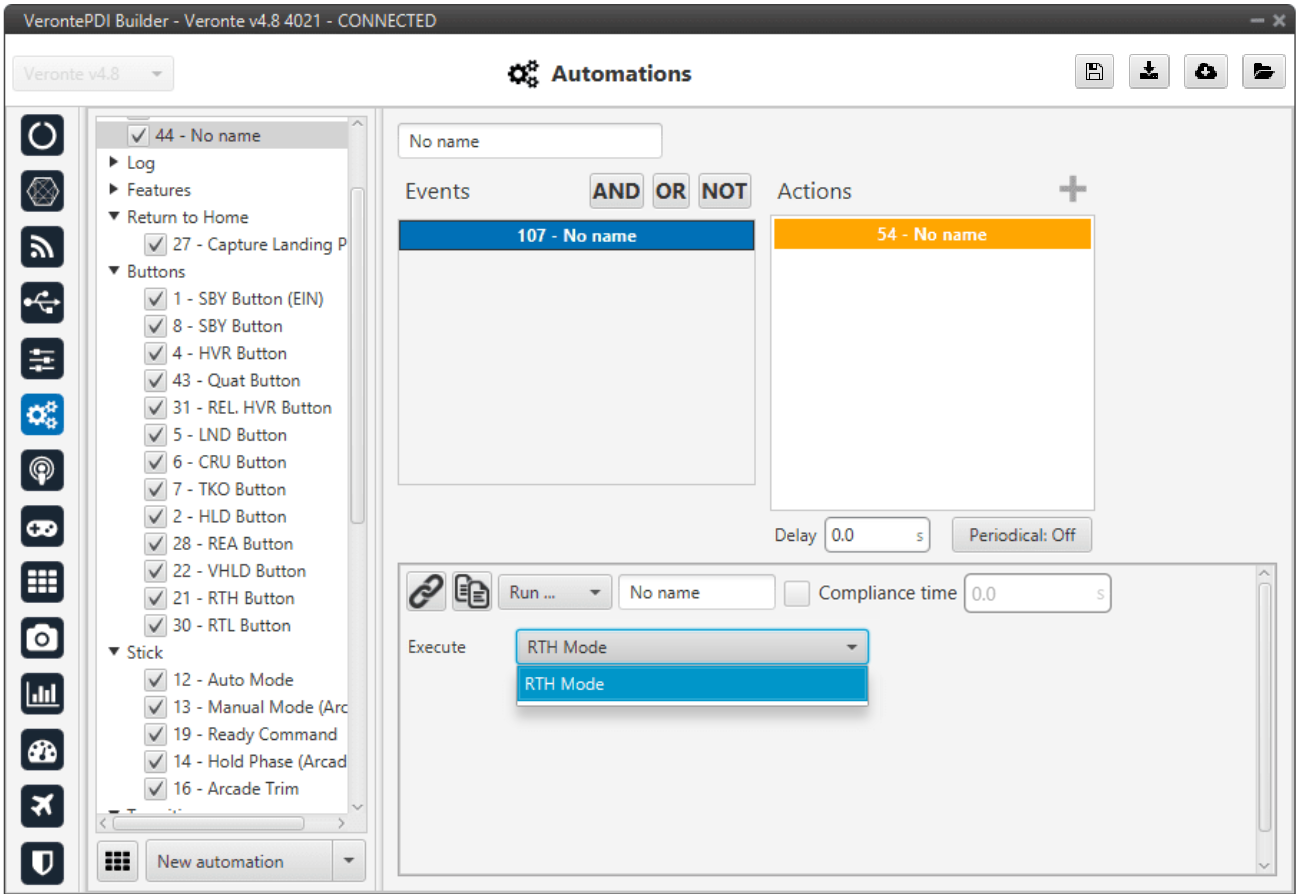The image size is (1297, 894).
Task: Open the Run action type dropdown
Action: pyautogui.click(x=555, y=593)
